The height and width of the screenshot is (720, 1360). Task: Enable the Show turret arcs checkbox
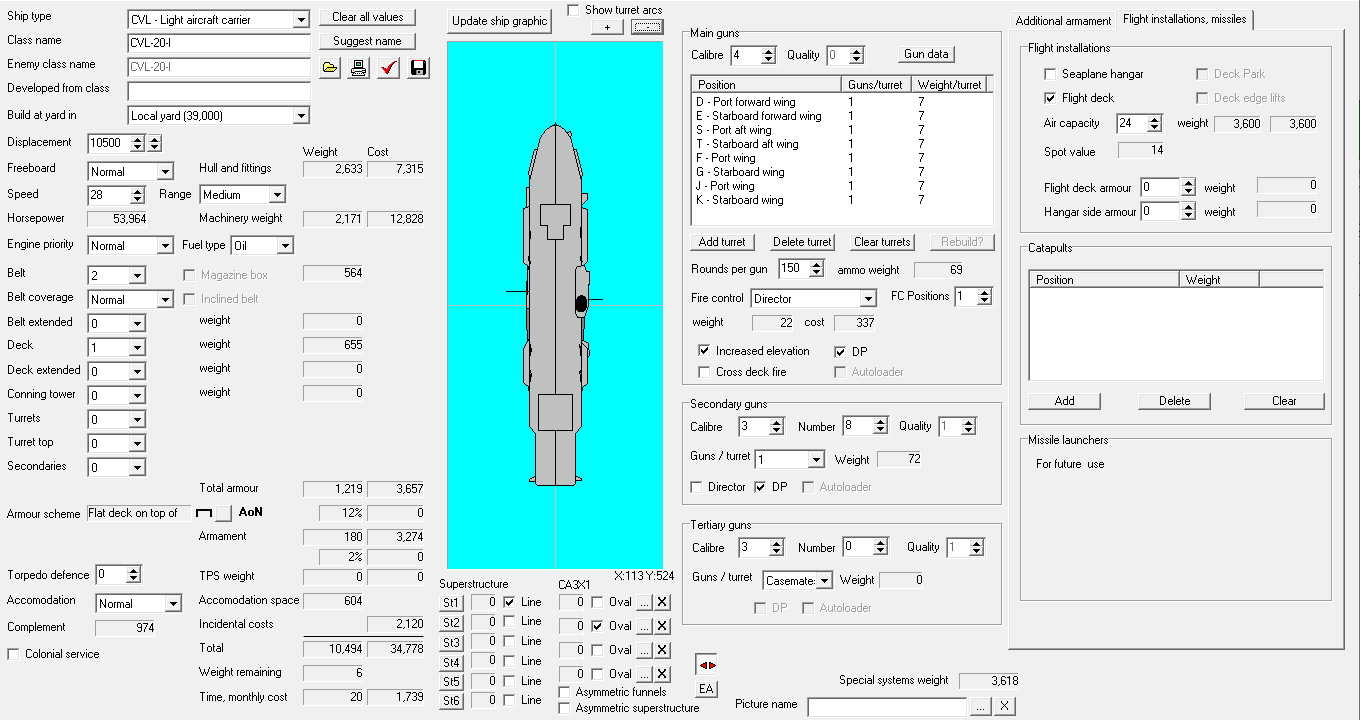573,10
